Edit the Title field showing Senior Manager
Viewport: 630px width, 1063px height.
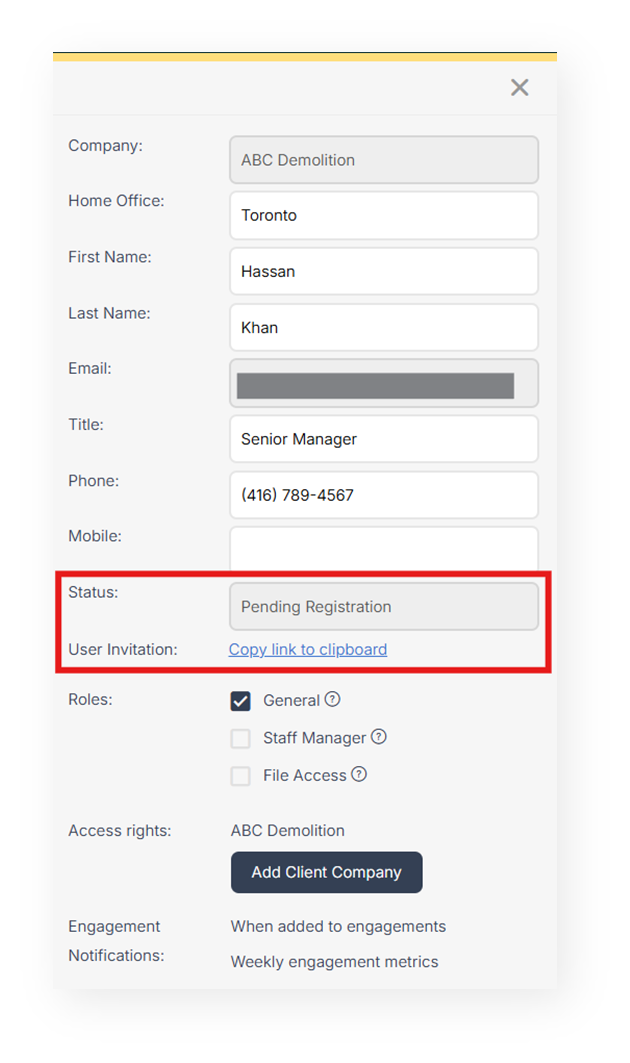pyautogui.click(x=384, y=439)
